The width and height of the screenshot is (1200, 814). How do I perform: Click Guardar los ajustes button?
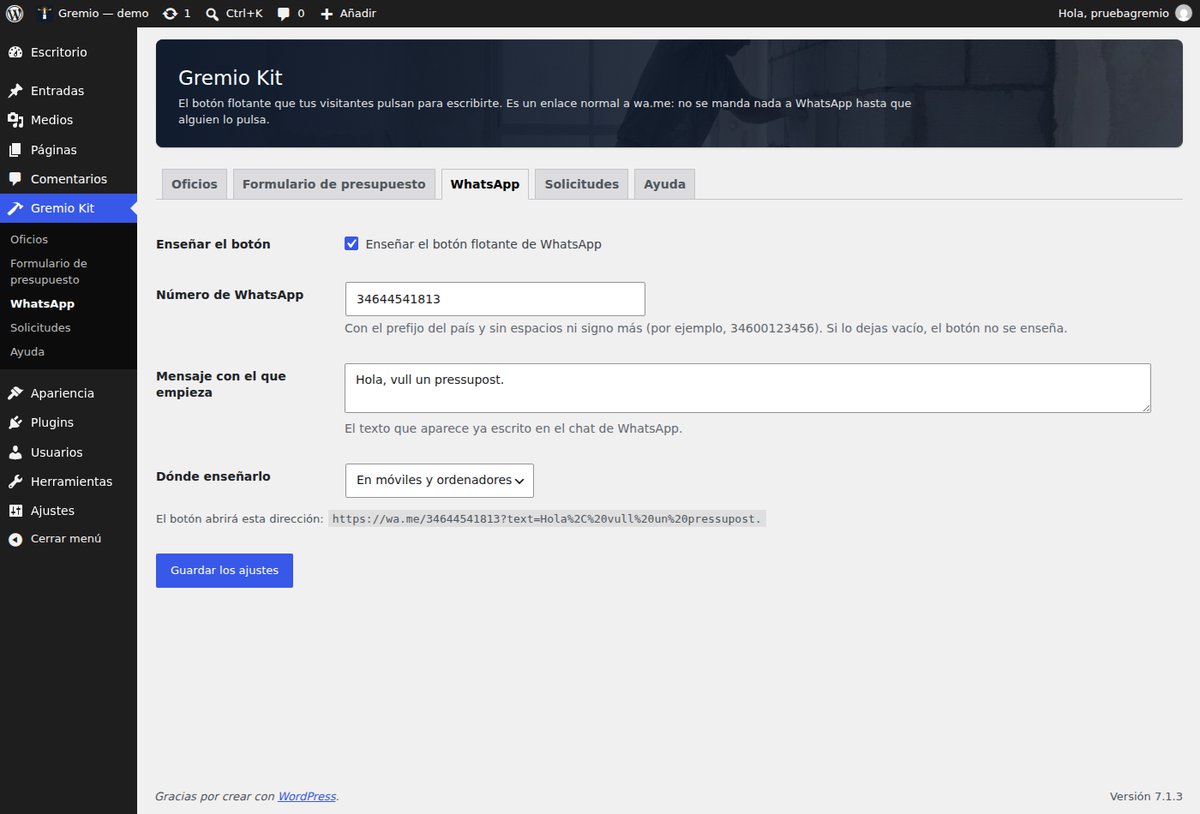click(224, 570)
